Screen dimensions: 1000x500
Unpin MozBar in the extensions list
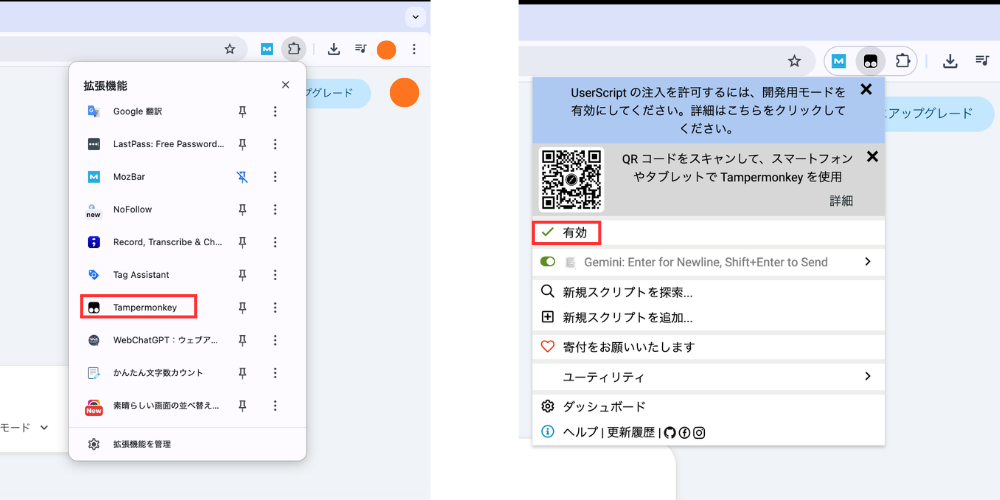(x=242, y=177)
